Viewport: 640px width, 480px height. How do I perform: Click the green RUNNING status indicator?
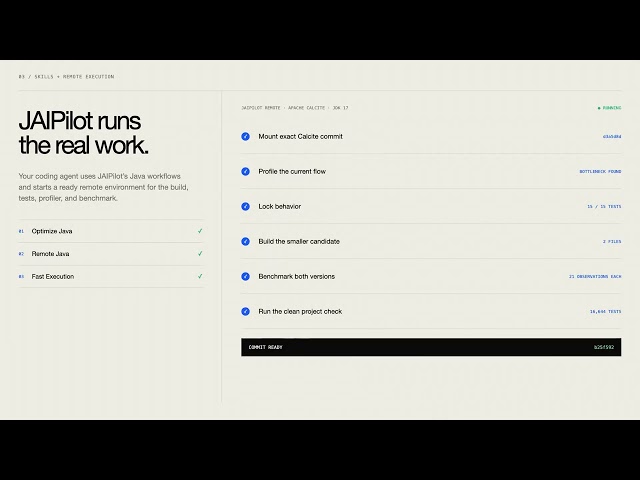click(x=609, y=108)
